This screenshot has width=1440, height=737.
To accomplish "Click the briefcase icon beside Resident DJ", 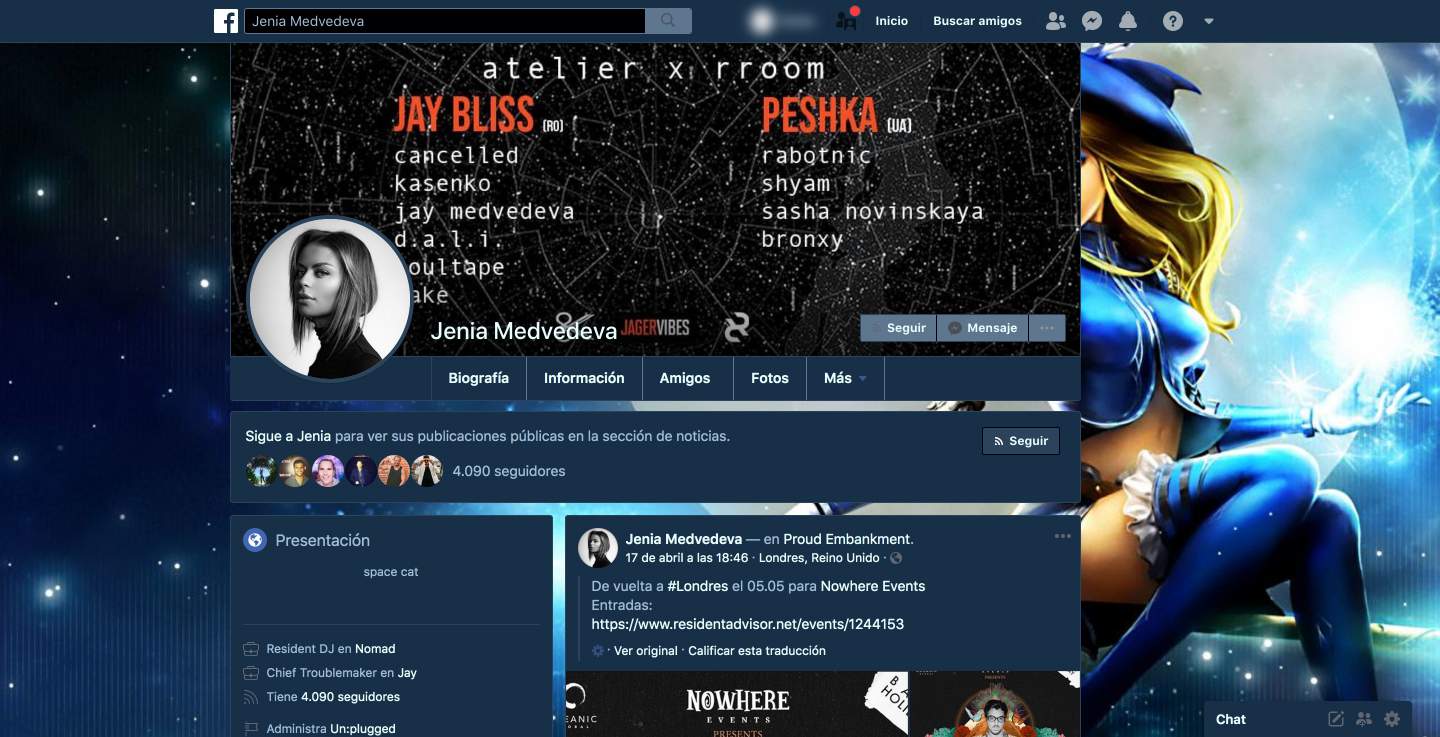I will 251,649.
